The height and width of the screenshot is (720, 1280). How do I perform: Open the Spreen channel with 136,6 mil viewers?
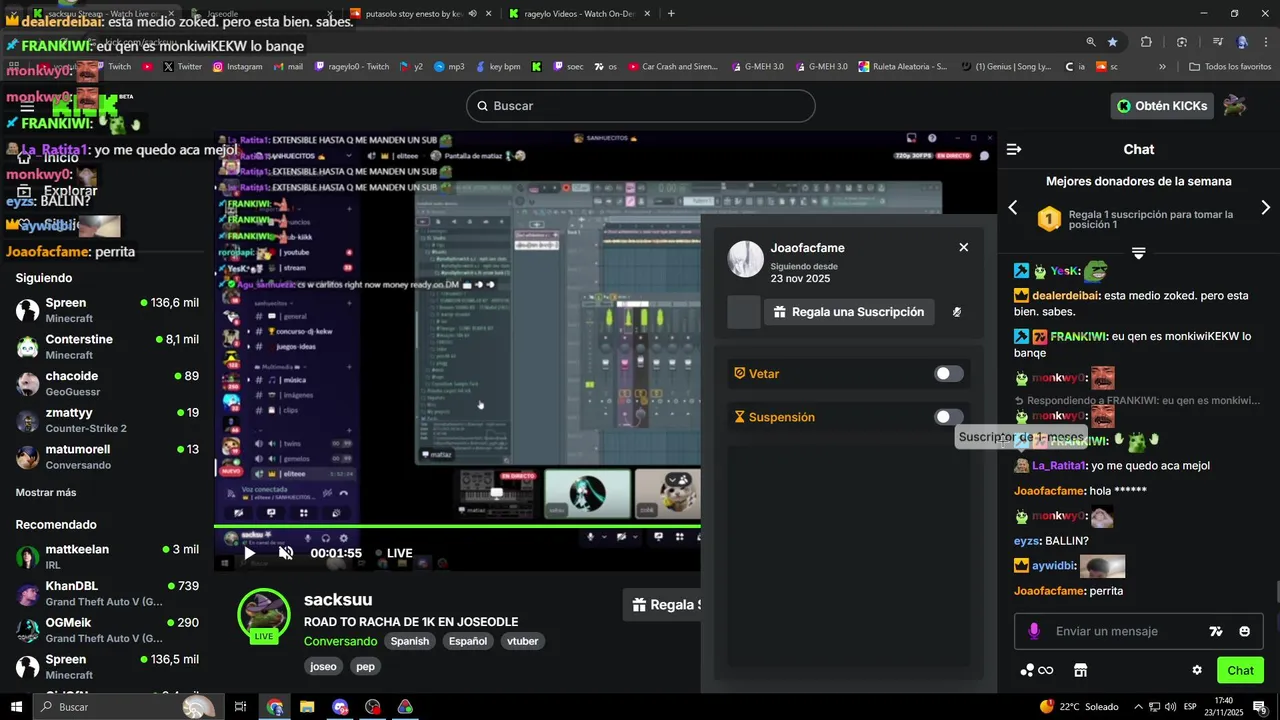tap(107, 310)
